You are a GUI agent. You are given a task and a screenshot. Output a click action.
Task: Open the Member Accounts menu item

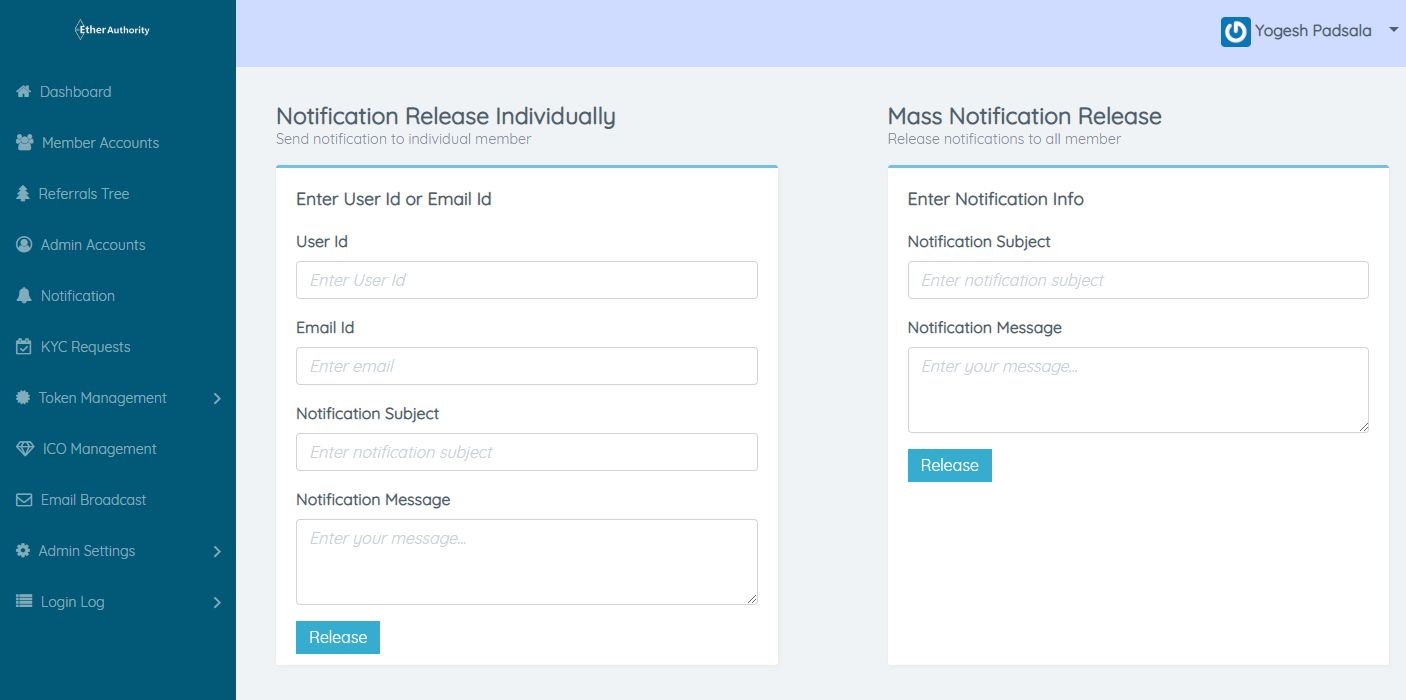pyautogui.click(x=100, y=143)
